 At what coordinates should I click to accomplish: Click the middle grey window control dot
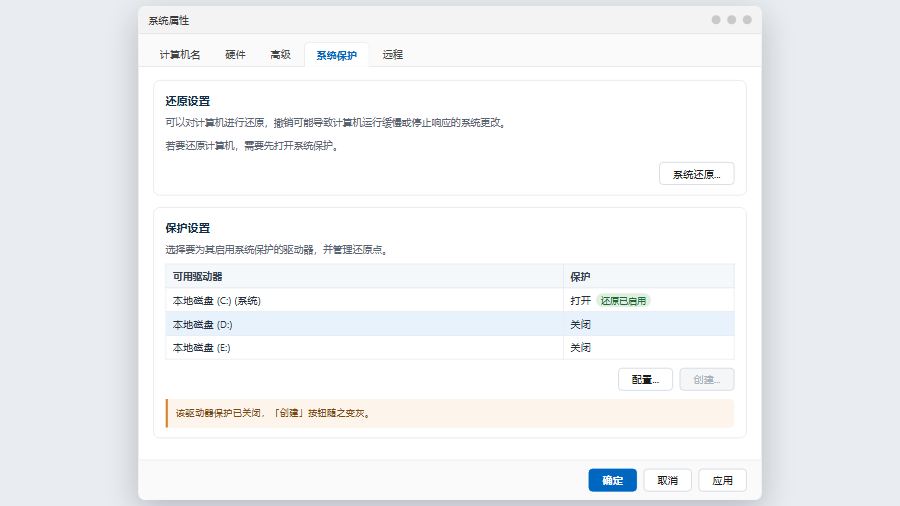tap(731, 20)
